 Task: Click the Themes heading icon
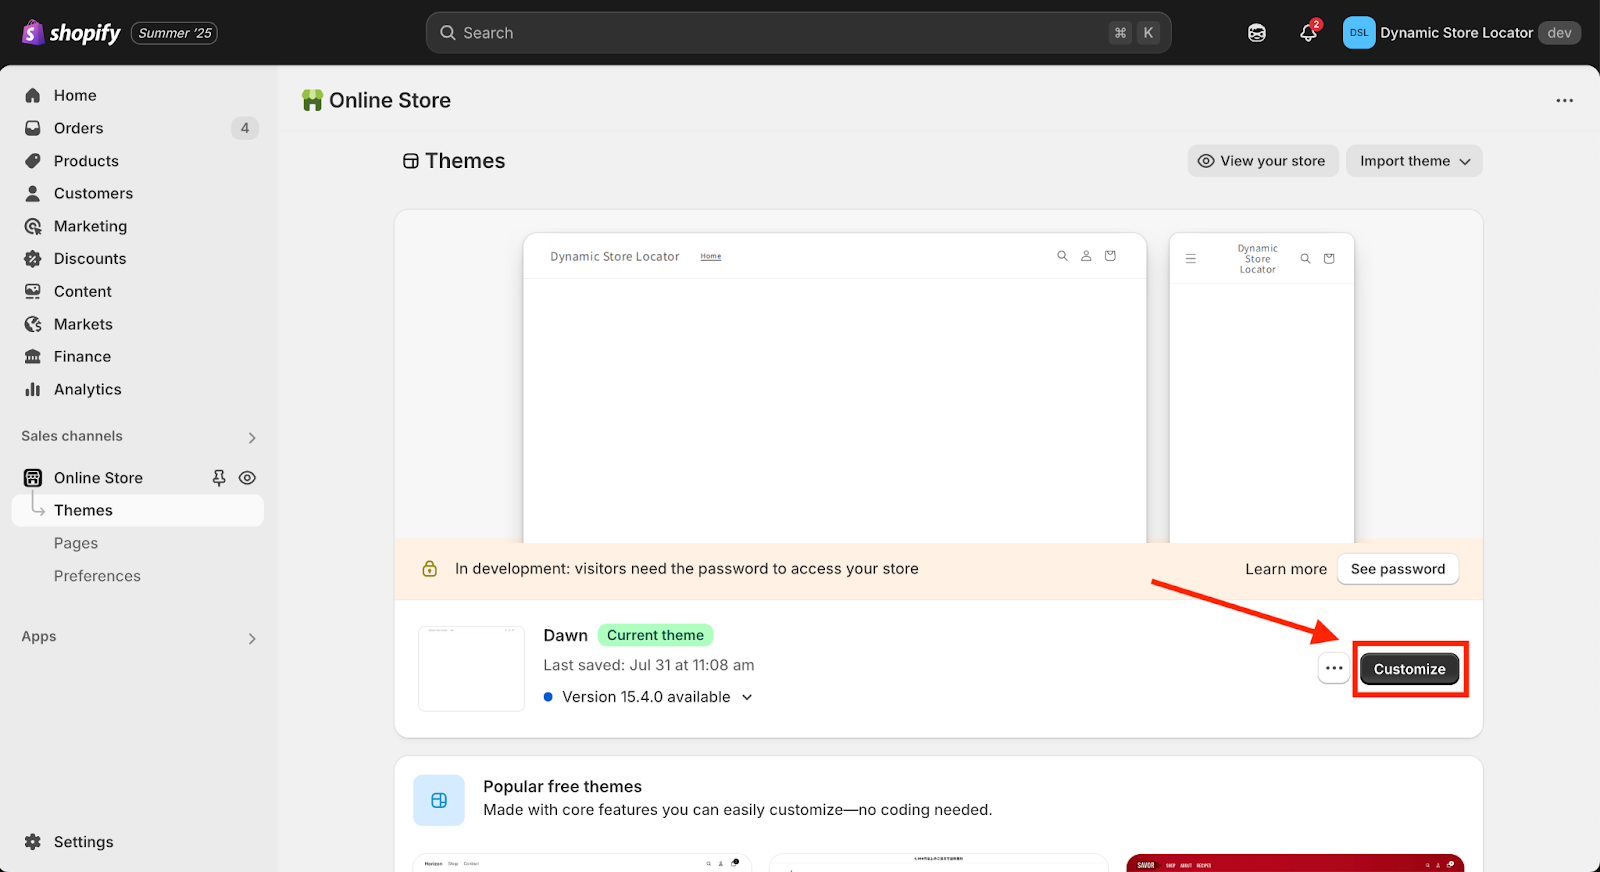[410, 161]
